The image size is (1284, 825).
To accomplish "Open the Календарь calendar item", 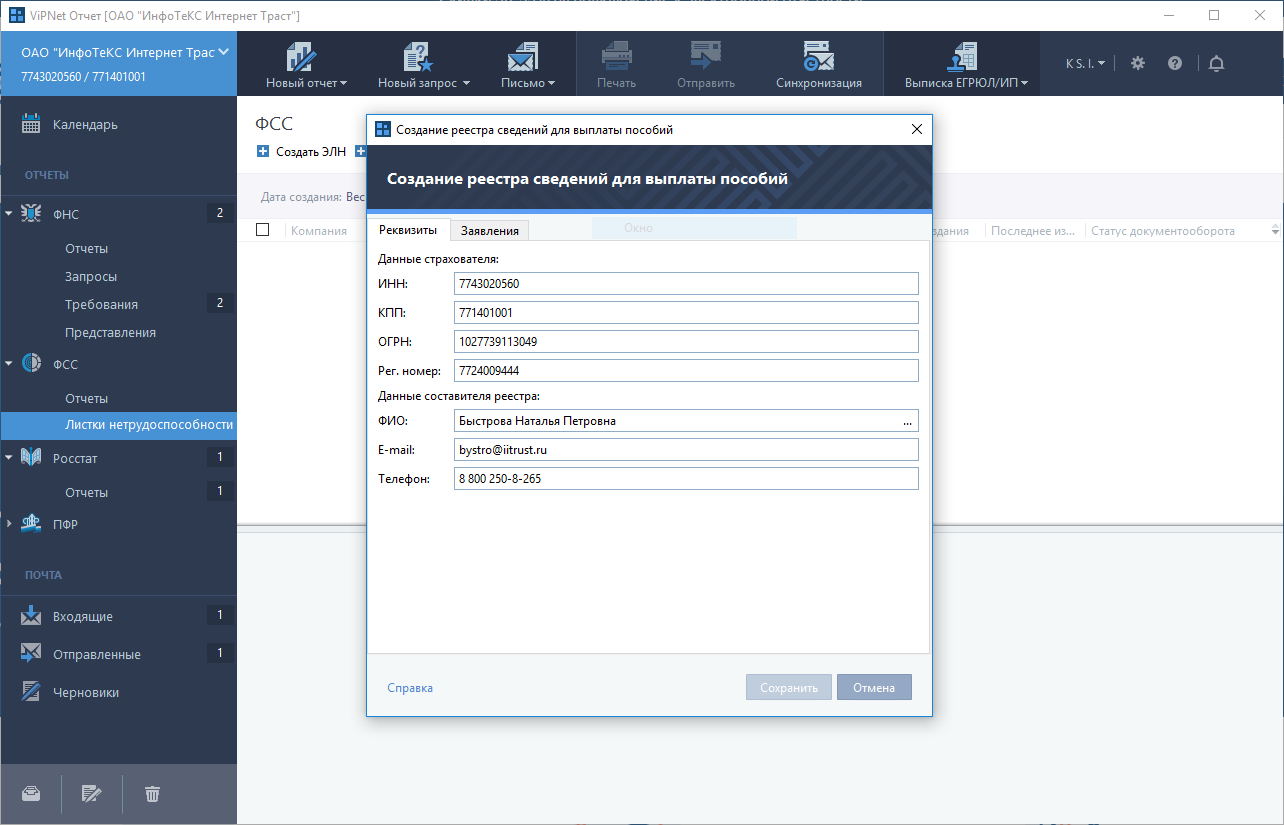I will (x=85, y=125).
